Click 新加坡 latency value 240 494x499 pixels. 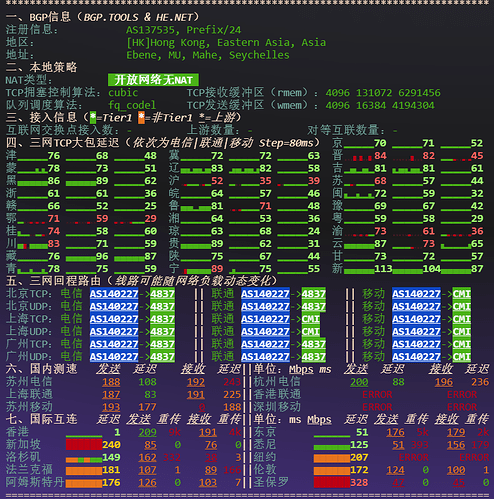111,445
